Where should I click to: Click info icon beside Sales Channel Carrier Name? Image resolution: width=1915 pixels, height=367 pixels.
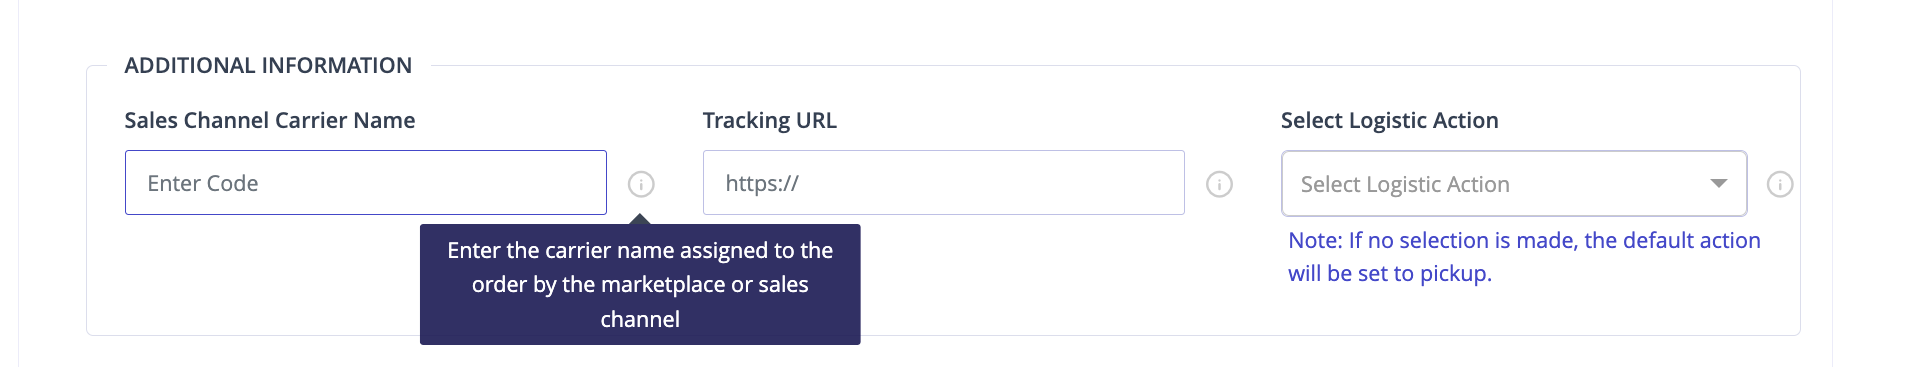coord(641,184)
